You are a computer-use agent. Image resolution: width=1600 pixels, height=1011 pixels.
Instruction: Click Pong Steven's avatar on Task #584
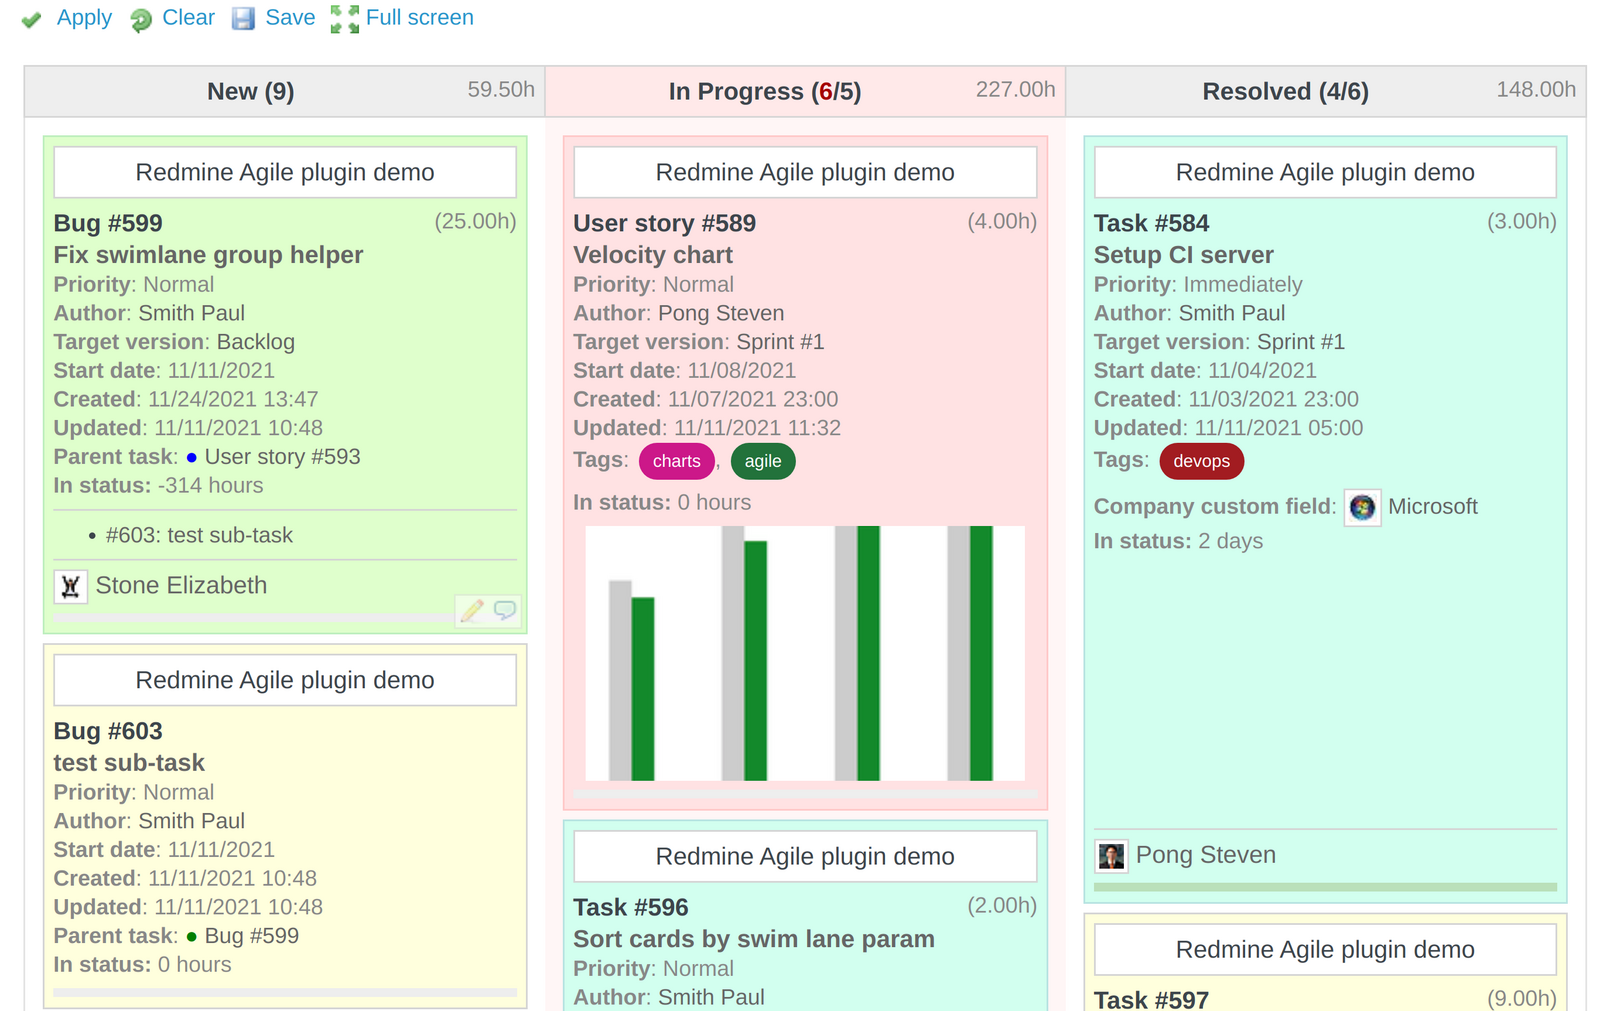click(x=1111, y=855)
